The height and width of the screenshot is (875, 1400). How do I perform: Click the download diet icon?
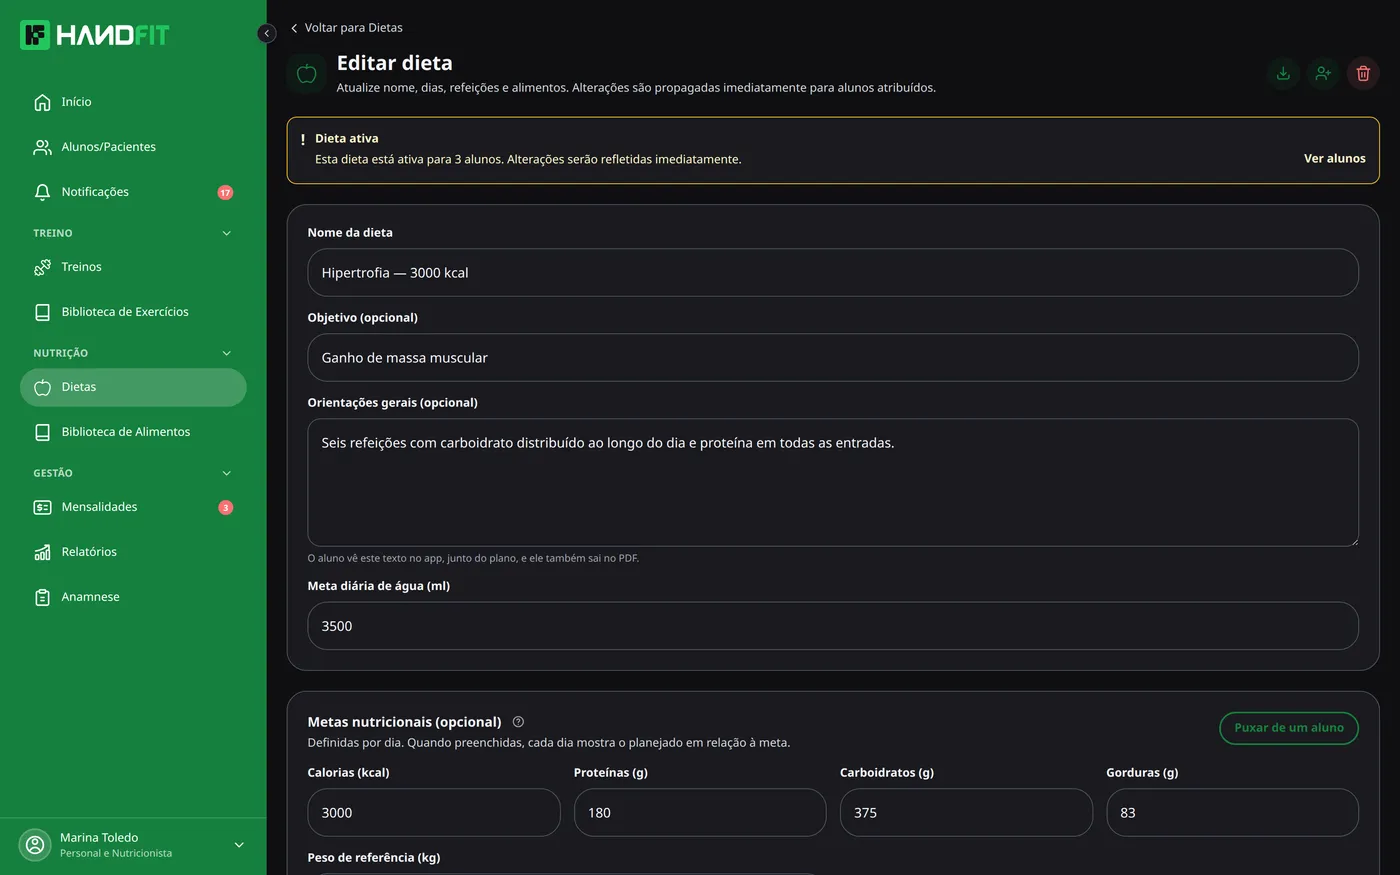pyautogui.click(x=1283, y=73)
